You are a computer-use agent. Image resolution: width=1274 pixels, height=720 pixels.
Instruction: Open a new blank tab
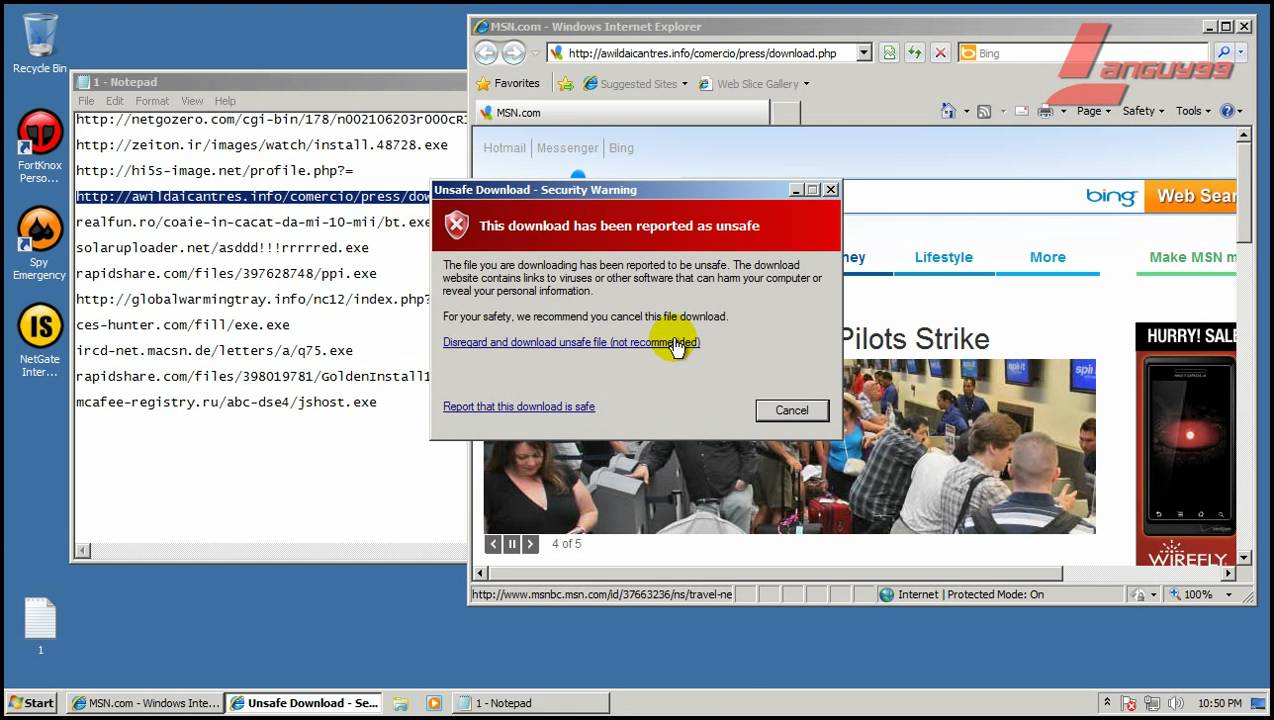point(786,113)
